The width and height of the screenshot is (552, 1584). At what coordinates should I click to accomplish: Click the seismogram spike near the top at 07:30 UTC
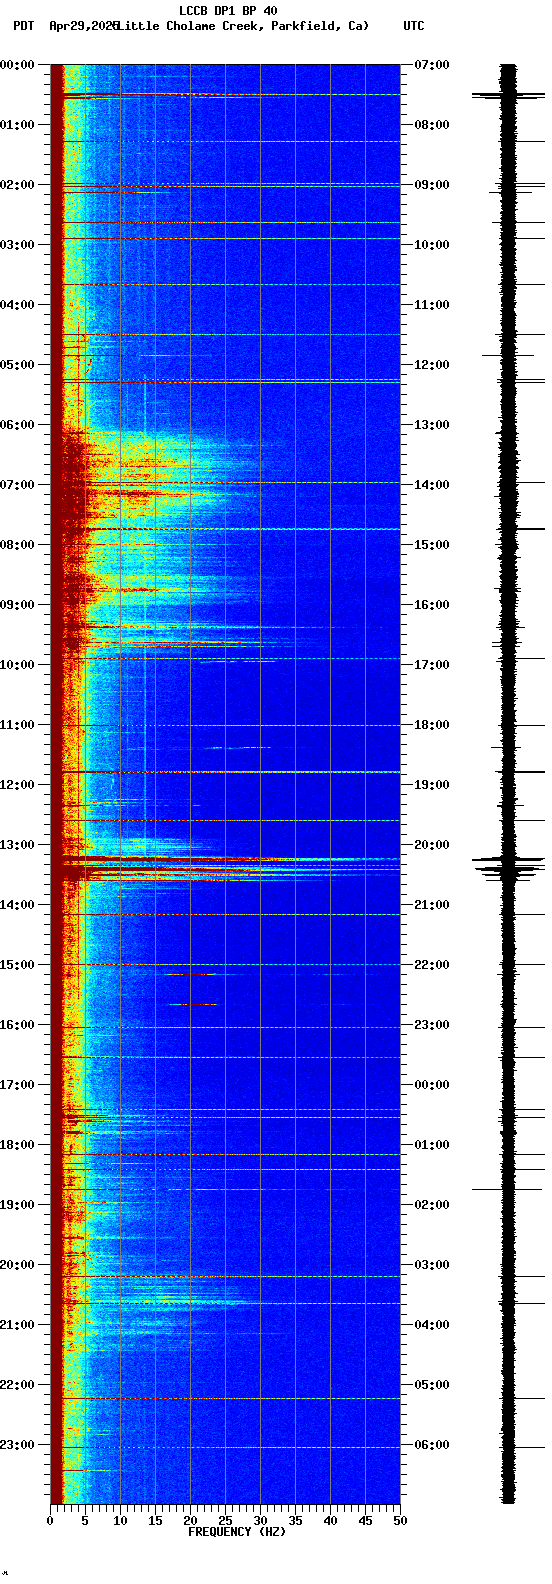click(508, 95)
